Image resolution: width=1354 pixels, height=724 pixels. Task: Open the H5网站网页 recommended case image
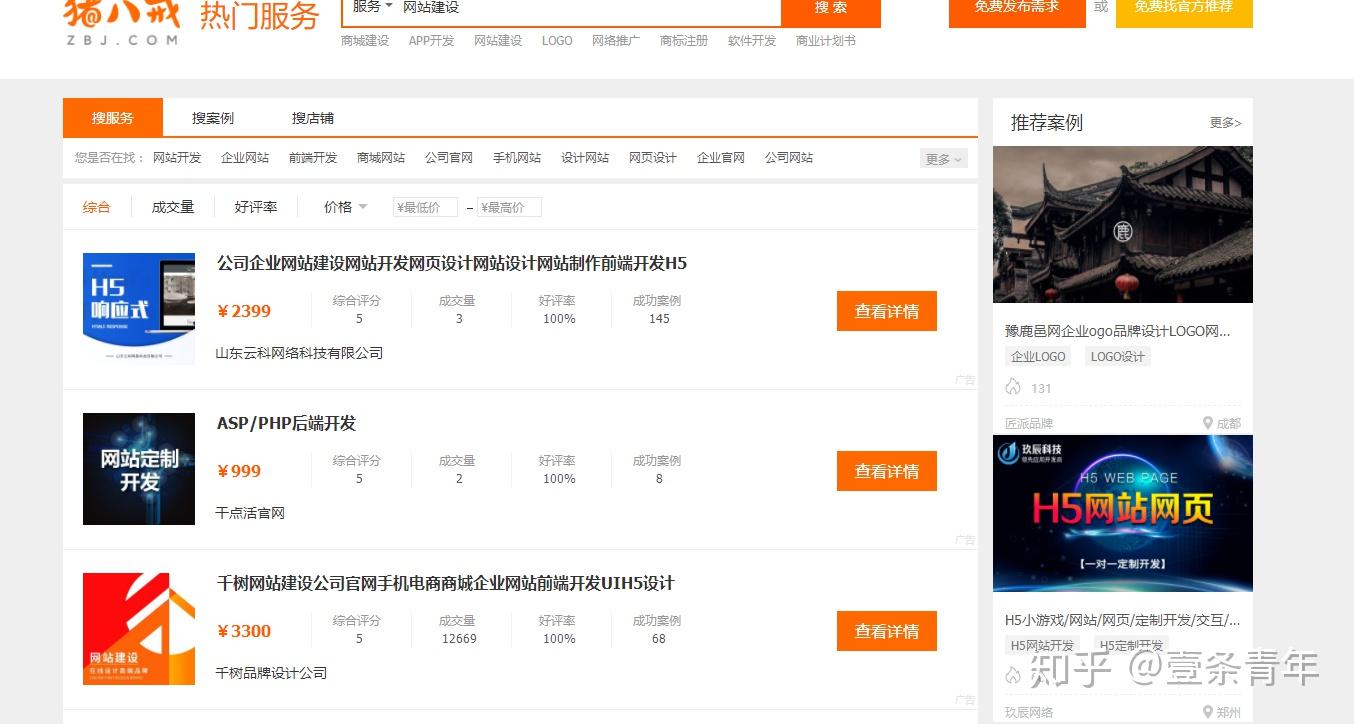(x=1123, y=513)
